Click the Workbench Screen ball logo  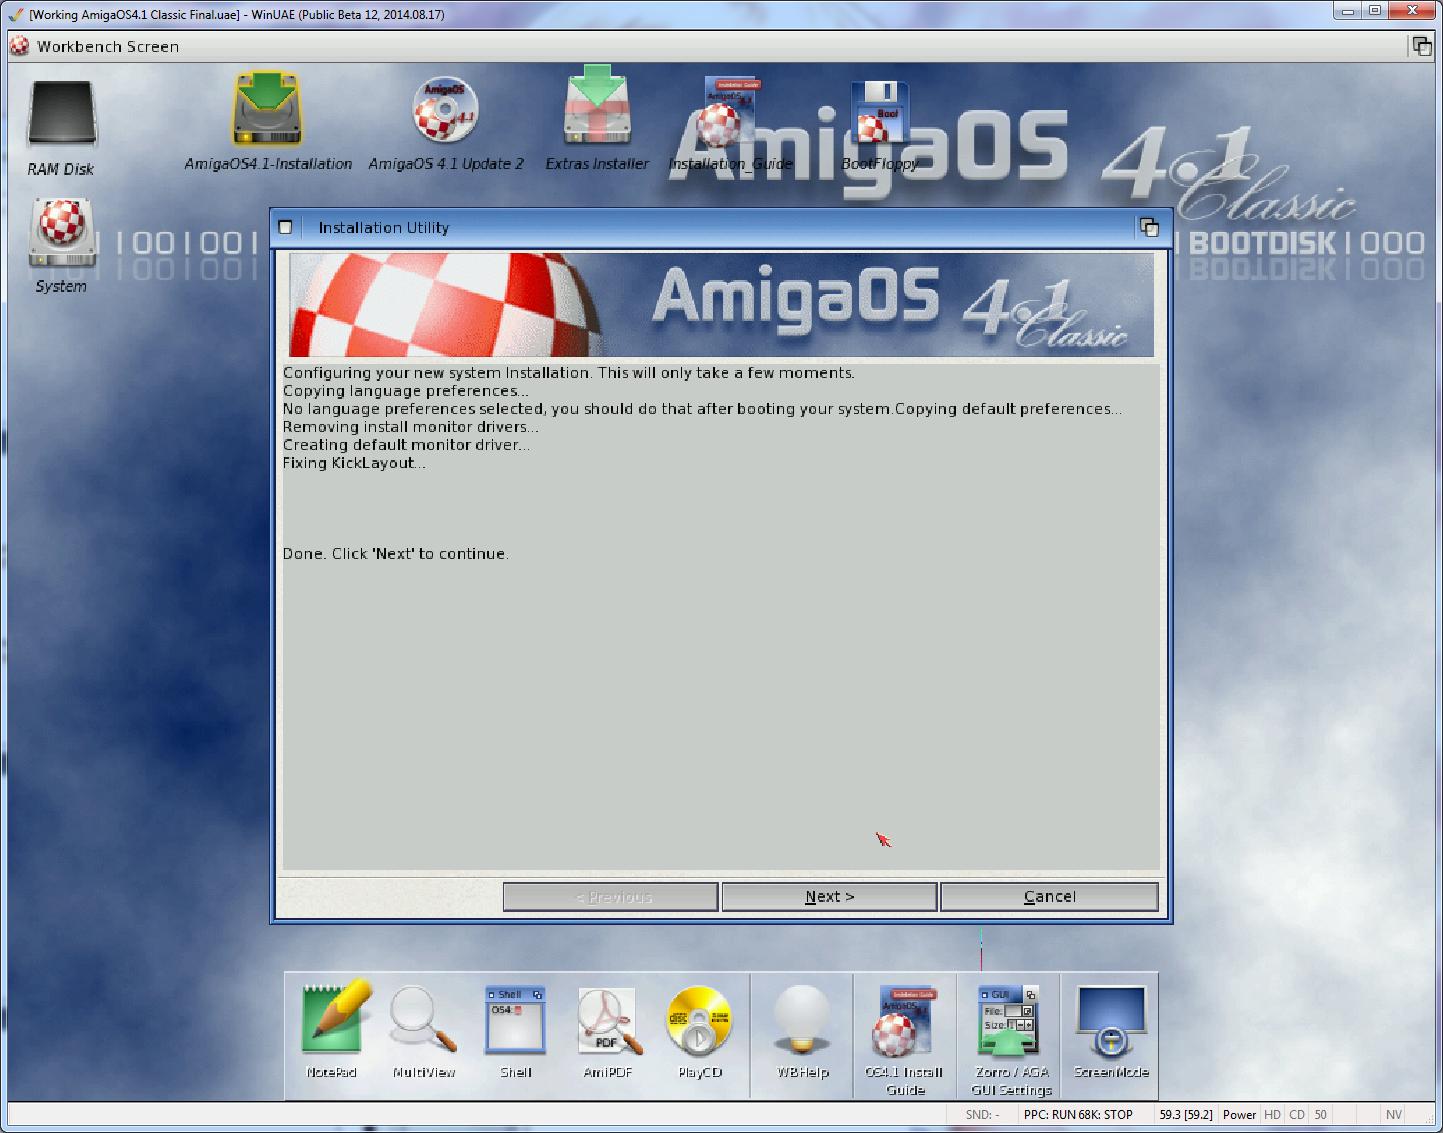click(20, 46)
